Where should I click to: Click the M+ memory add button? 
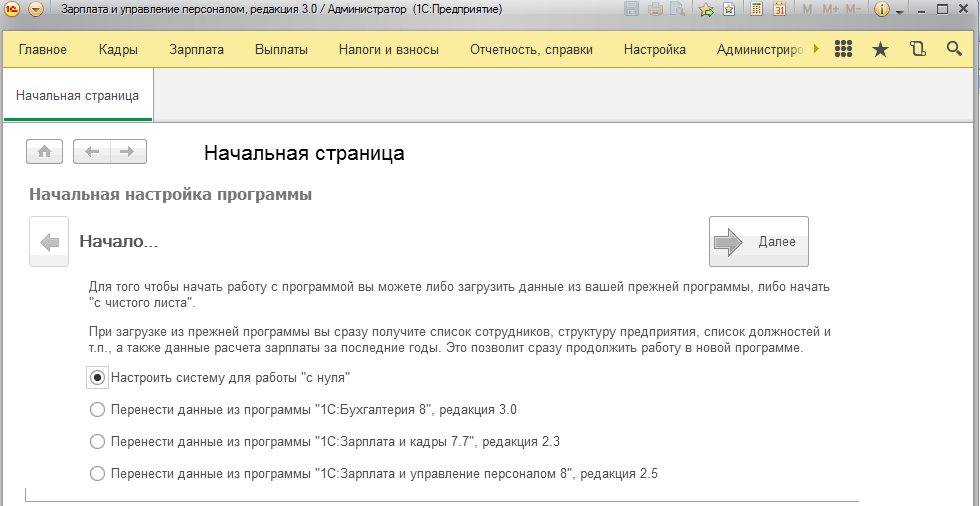[831, 9]
